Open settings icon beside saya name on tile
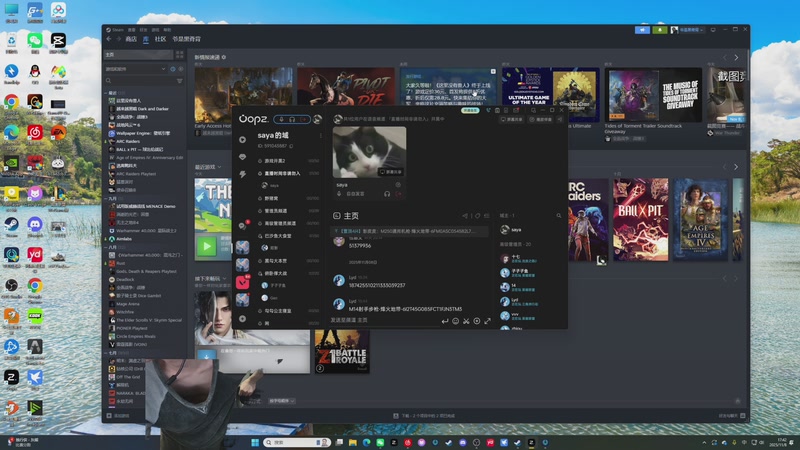 (x=398, y=185)
